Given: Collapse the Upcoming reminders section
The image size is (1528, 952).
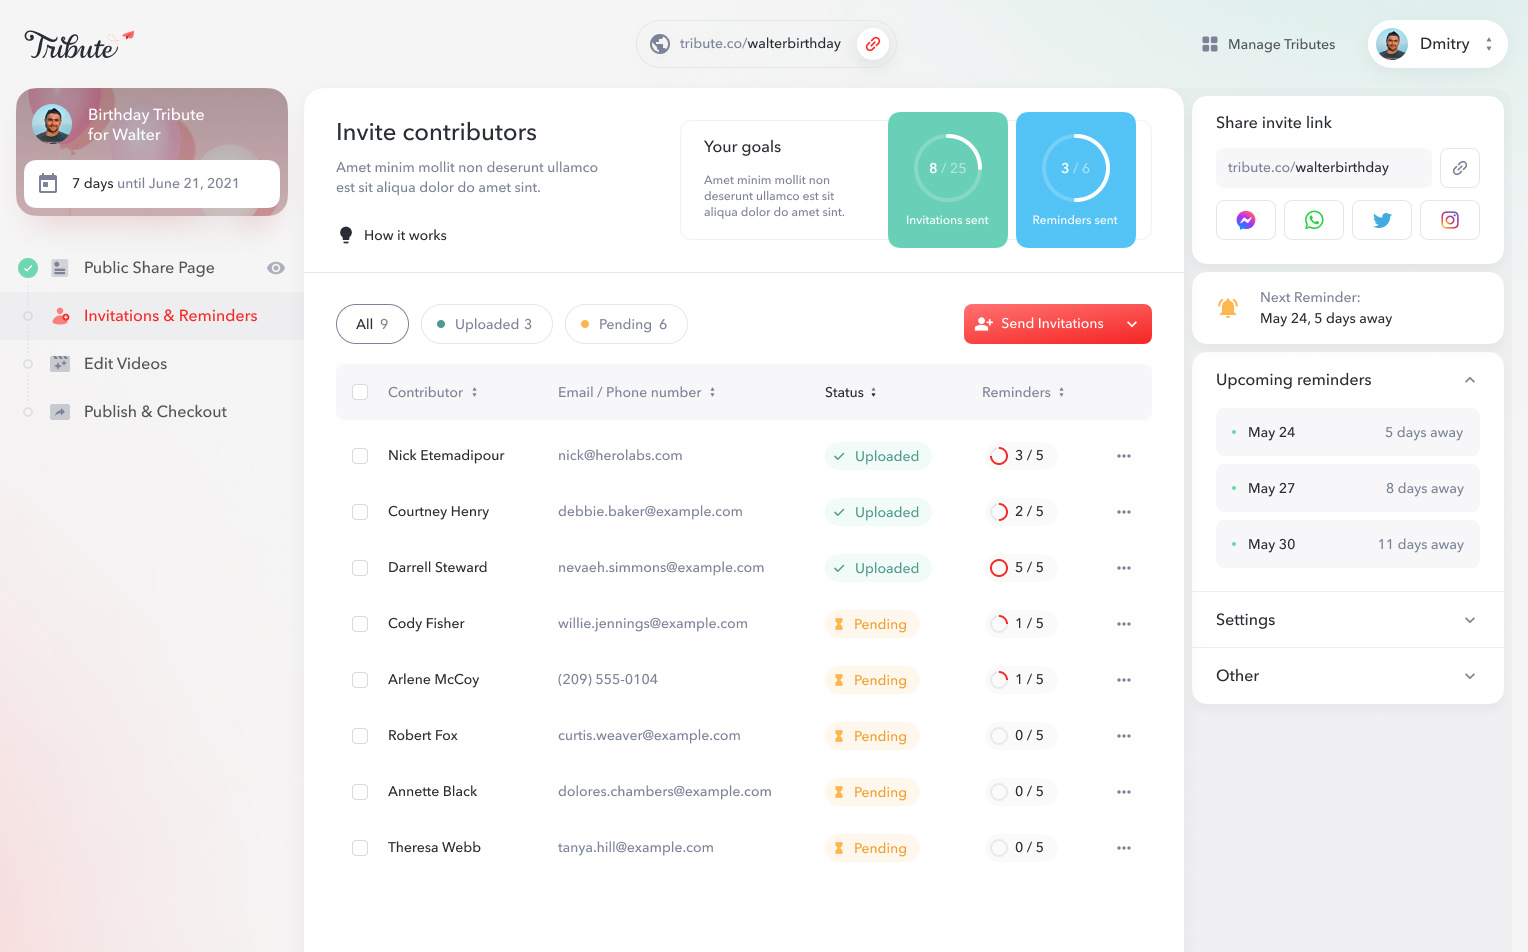Looking at the screenshot, I should click(x=1470, y=380).
